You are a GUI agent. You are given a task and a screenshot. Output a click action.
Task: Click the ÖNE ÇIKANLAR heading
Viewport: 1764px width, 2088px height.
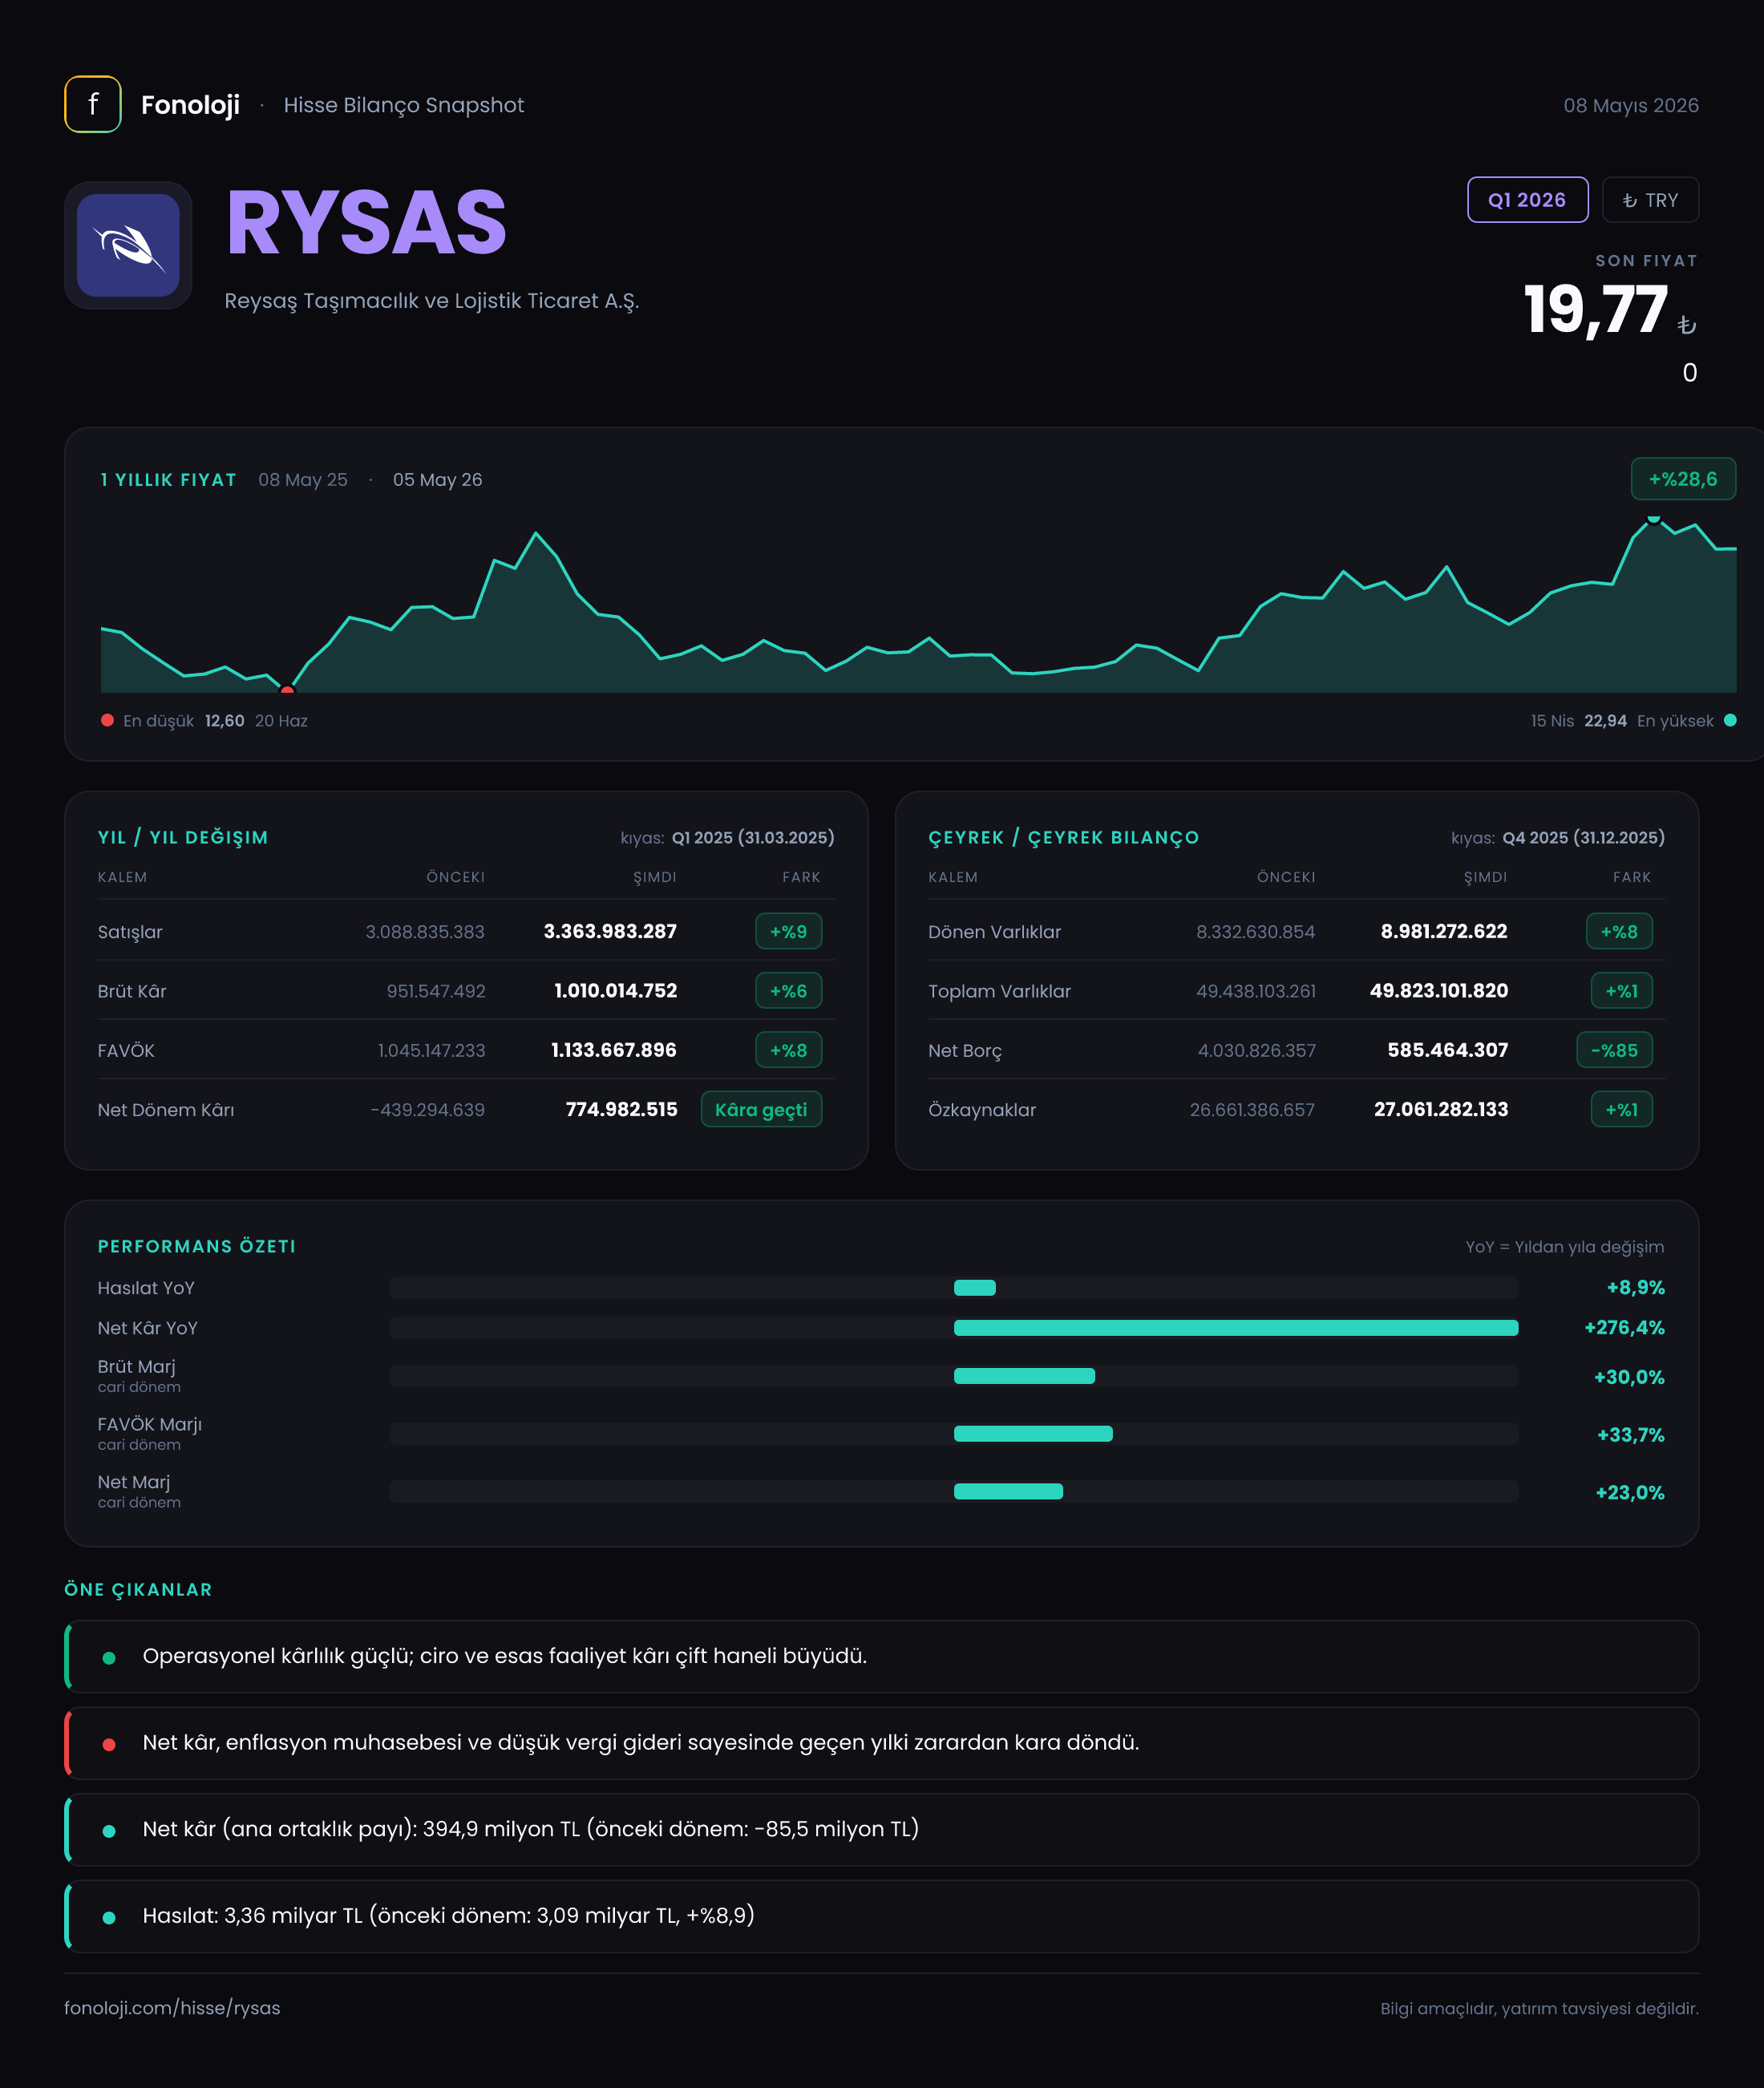[x=138, y=1589]
